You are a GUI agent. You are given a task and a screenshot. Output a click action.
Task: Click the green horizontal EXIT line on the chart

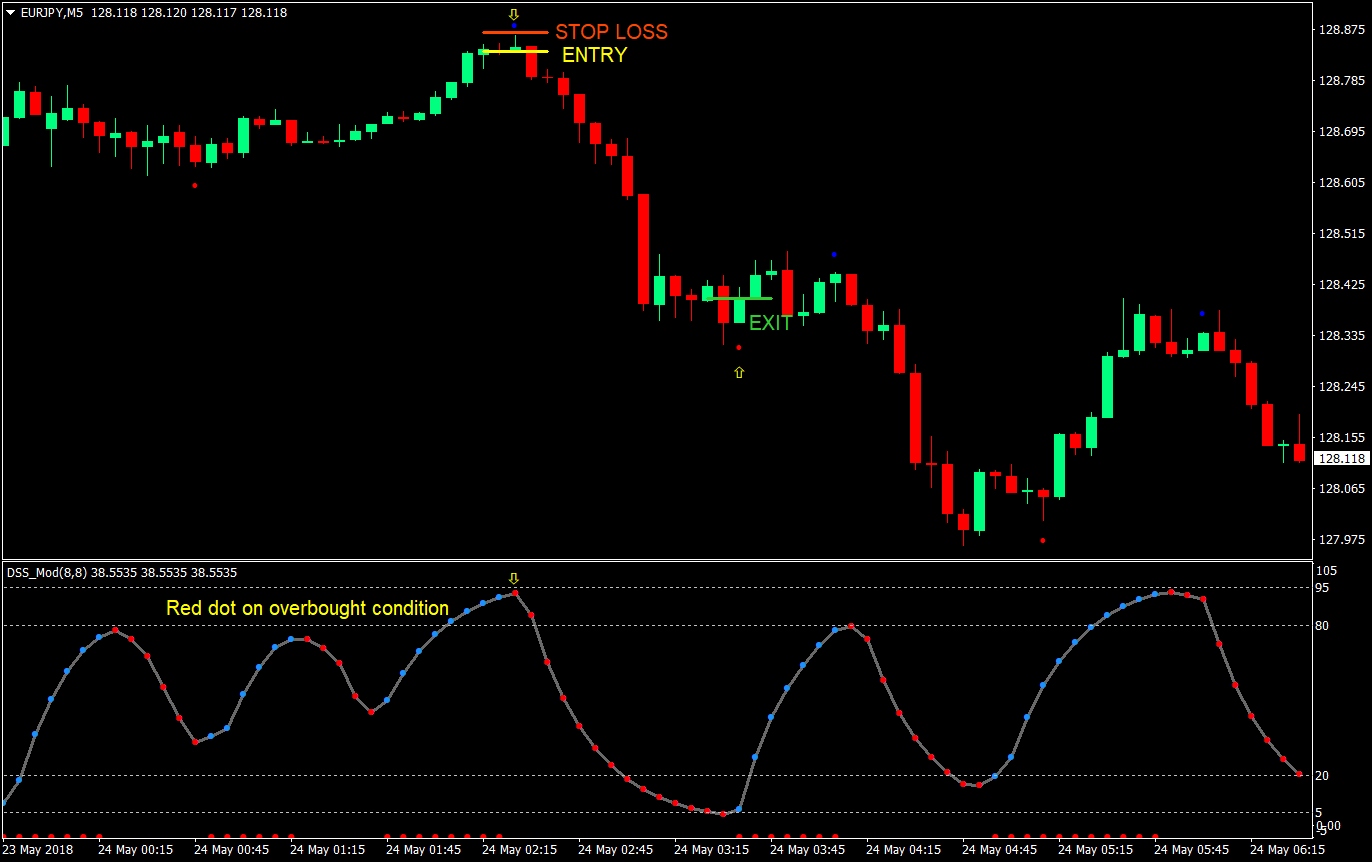(x=742, y=297)
